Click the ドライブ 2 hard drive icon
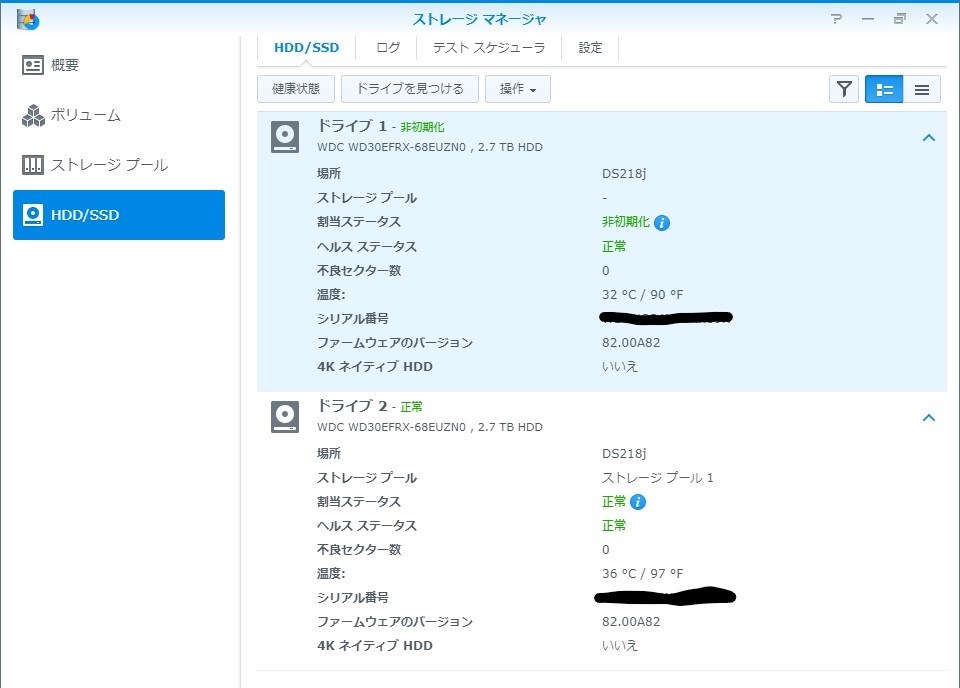This screenshot has height=688, width=960. pyautogui.click(x=284, y=417)
